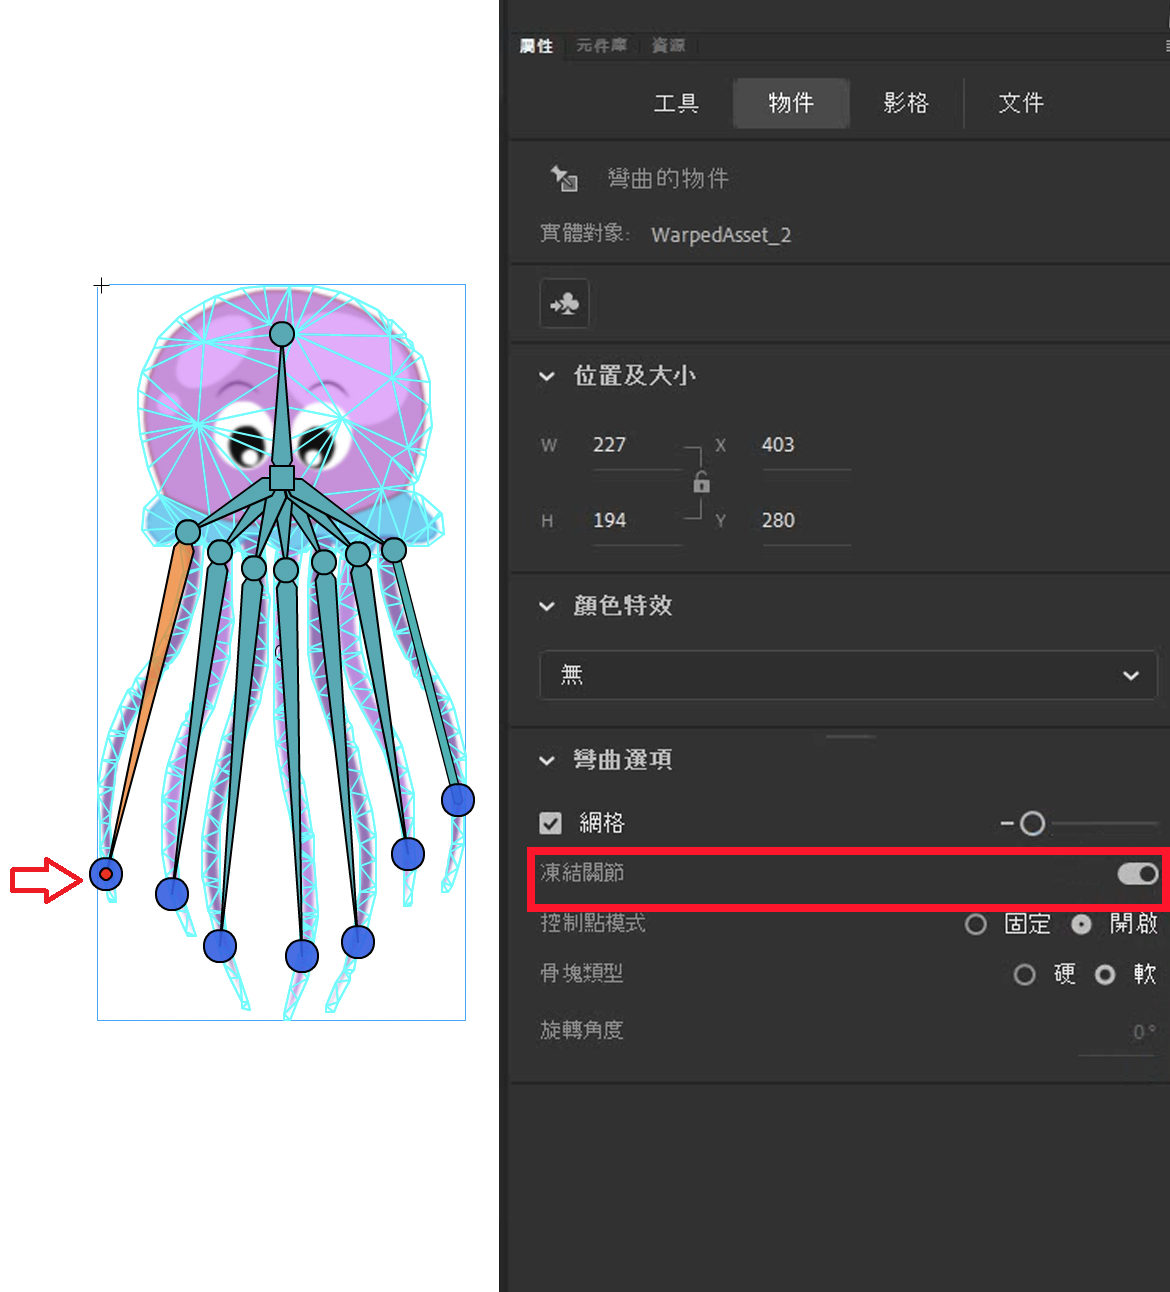Select 固定 control point mode

[976, 924]
